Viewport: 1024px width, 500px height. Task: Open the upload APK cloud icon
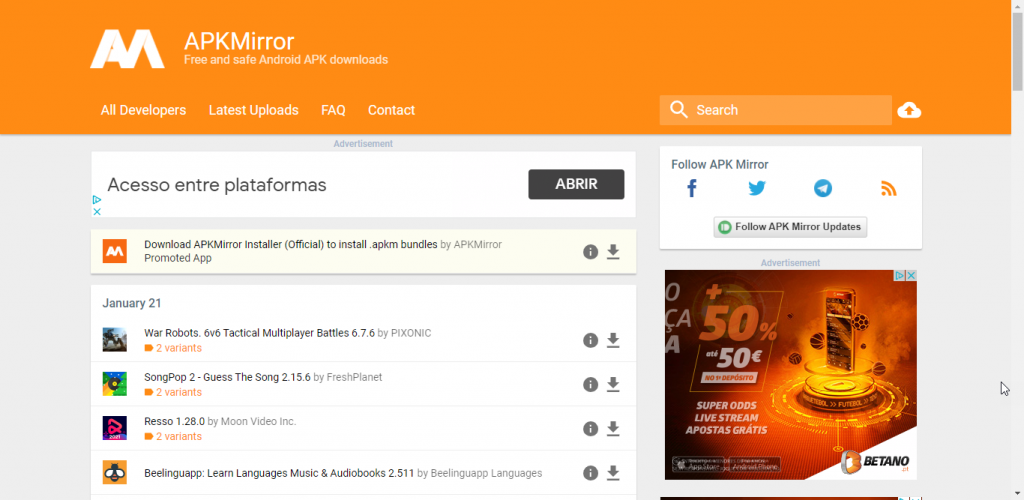tap(909, 110)
